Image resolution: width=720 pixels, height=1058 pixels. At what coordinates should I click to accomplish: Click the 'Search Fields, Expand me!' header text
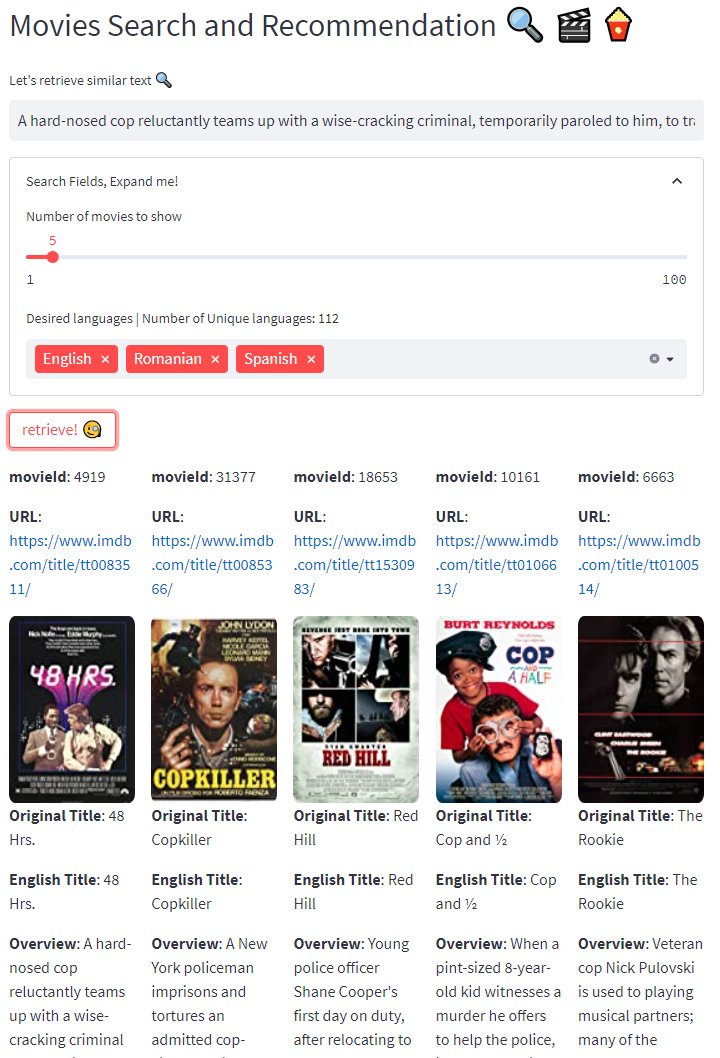[x=102, y=182]
